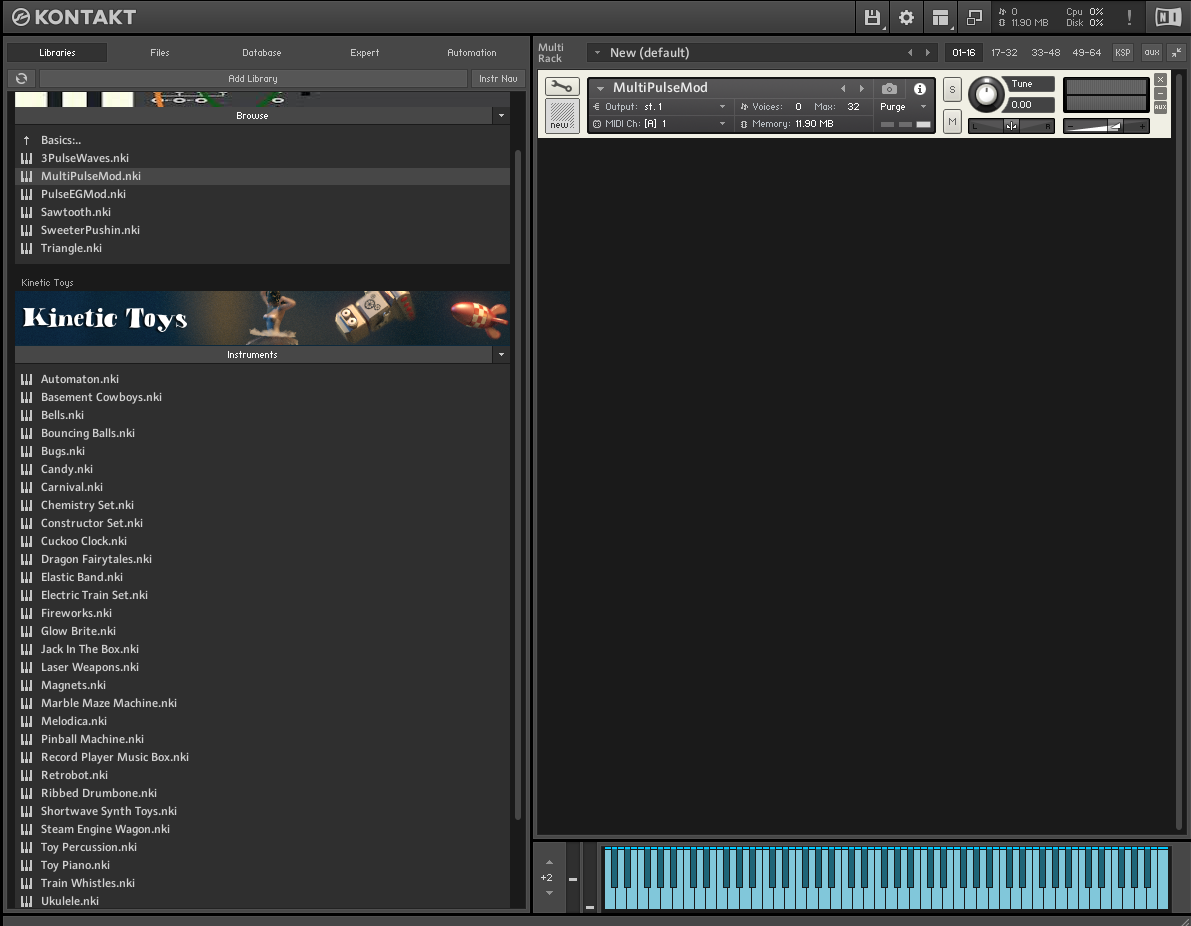Toggle the Instr Nav pane
Viewport: 1191px width, 926px height.
[x=498, y=78]
